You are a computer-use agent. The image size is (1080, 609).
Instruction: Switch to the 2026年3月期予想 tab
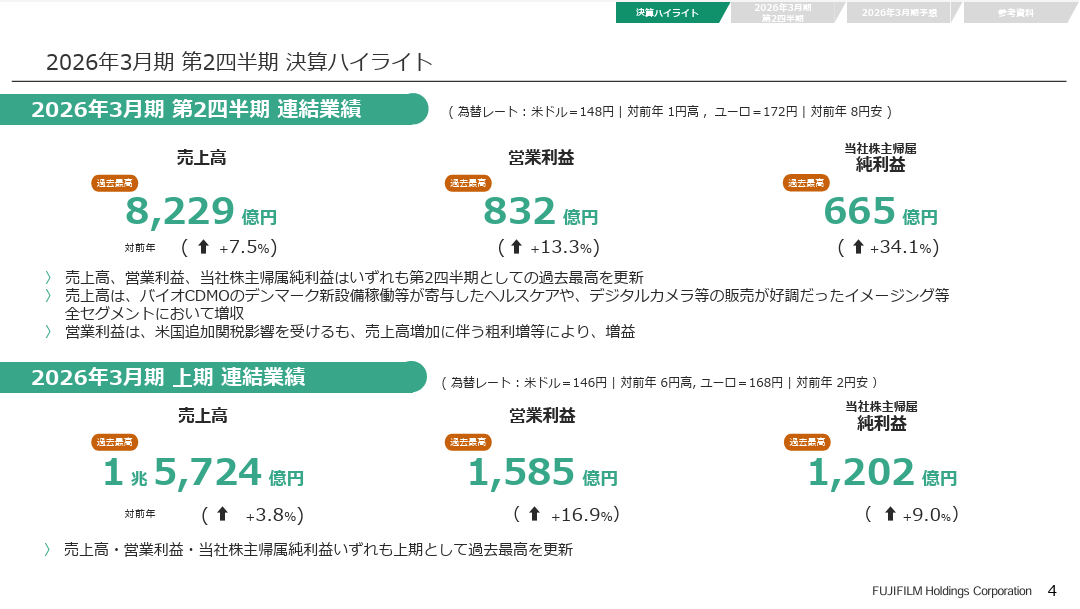901,13
